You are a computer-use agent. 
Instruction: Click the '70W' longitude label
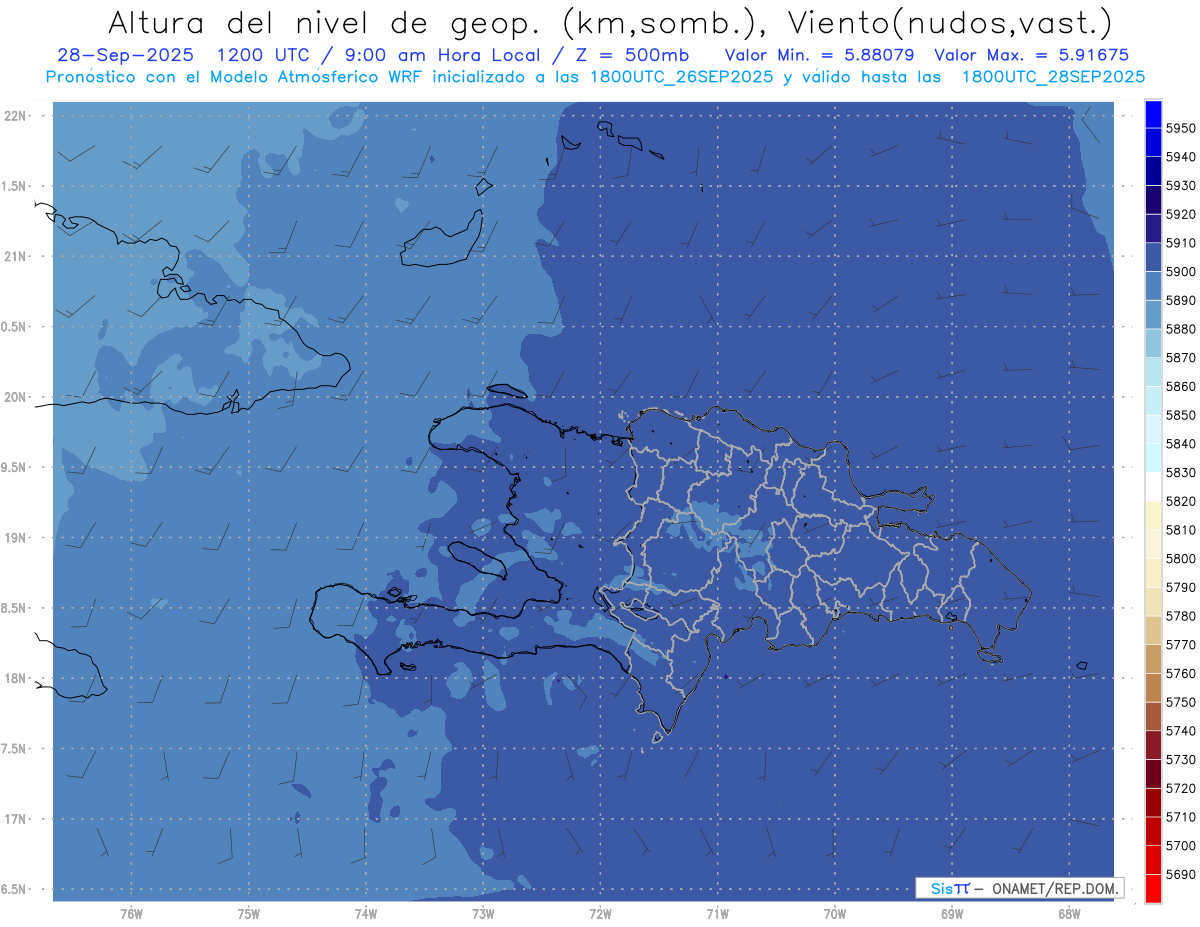coord(835,914)
